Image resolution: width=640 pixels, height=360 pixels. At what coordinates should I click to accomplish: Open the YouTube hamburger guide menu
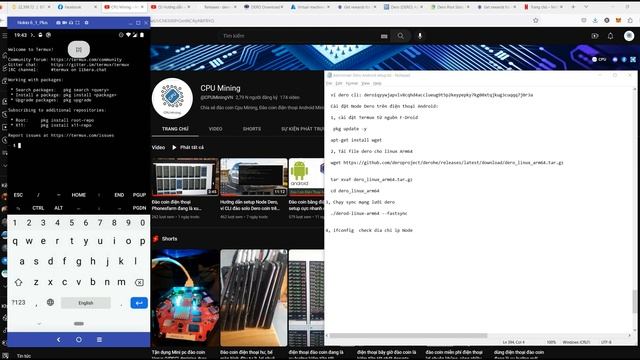[x=4, y=36]
